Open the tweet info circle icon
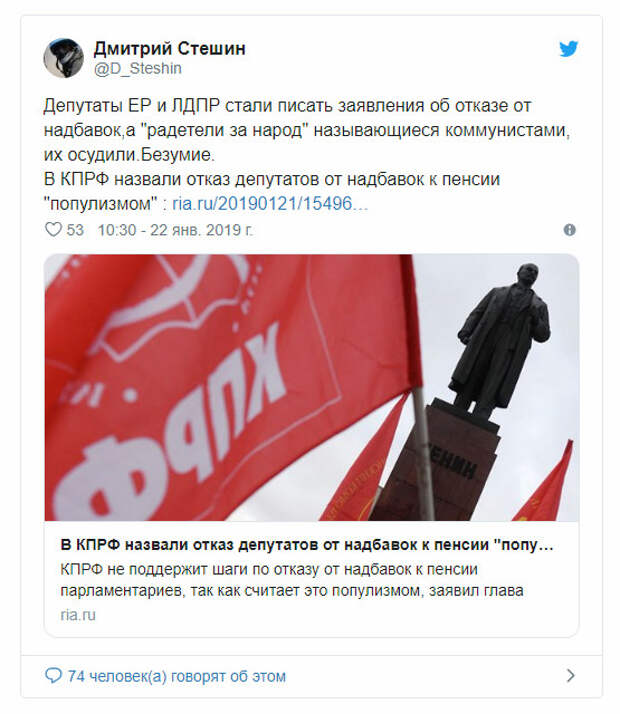The image size is (620, 714). click(x=569, y=230)
